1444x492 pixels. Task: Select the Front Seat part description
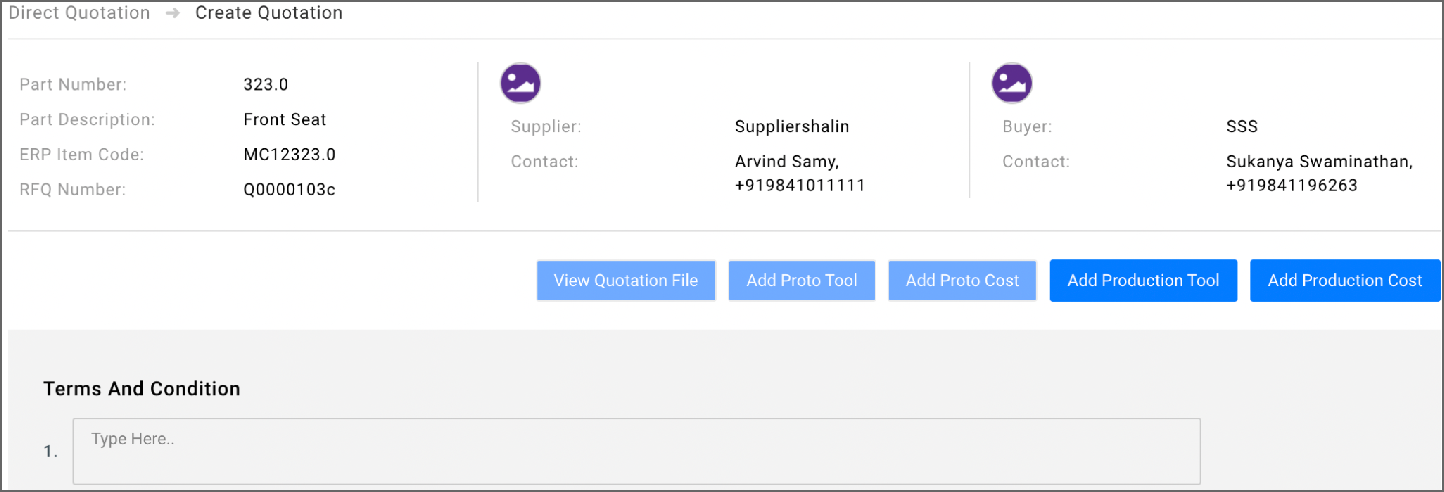(x=285, y=120)
